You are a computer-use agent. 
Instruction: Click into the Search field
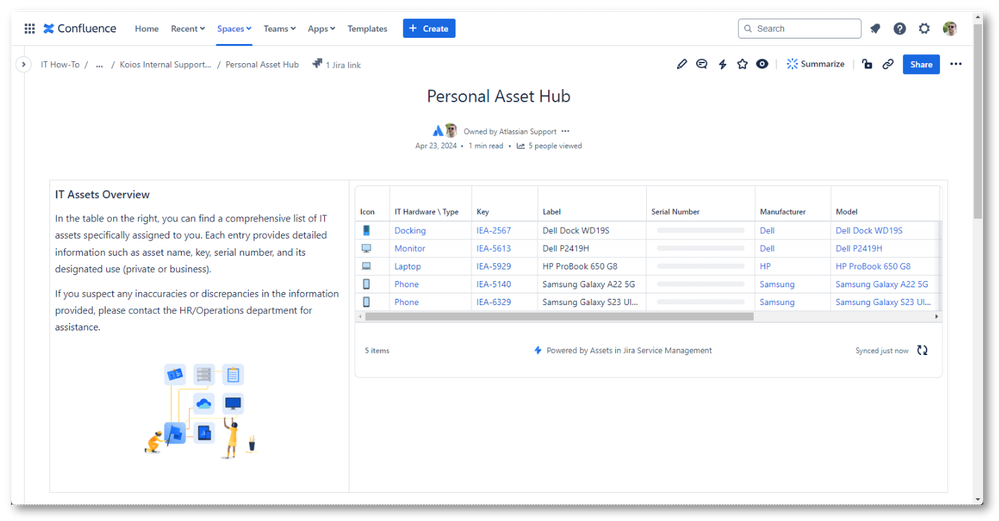pyautogui.click(x=800, y=29)
